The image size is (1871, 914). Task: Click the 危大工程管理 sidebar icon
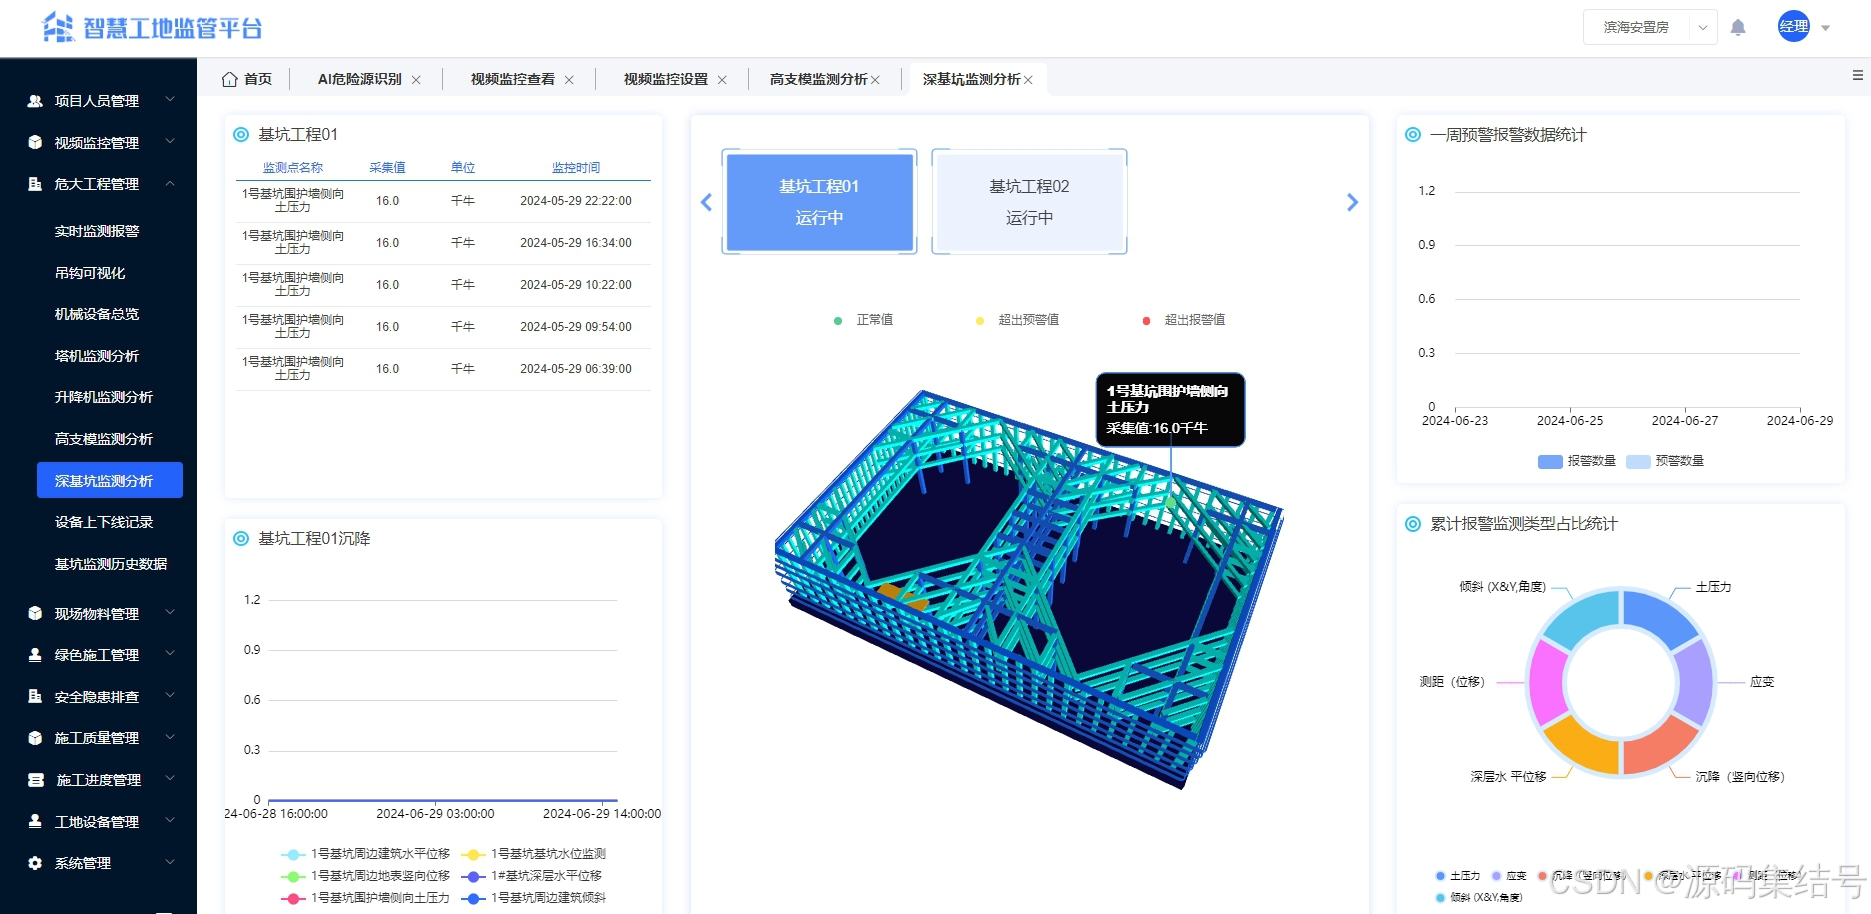35,184
